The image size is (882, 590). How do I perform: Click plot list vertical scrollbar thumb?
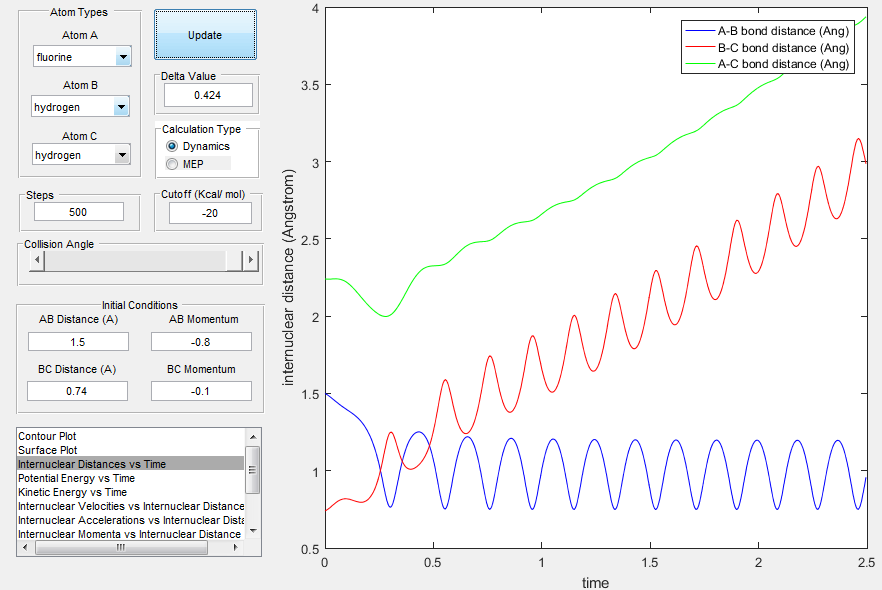(253, 470)
